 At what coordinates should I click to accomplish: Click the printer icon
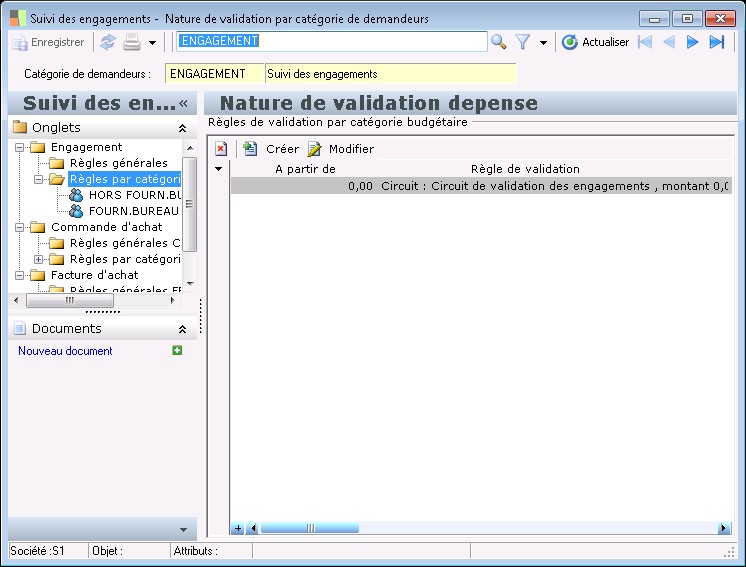(x=132, y=42)
